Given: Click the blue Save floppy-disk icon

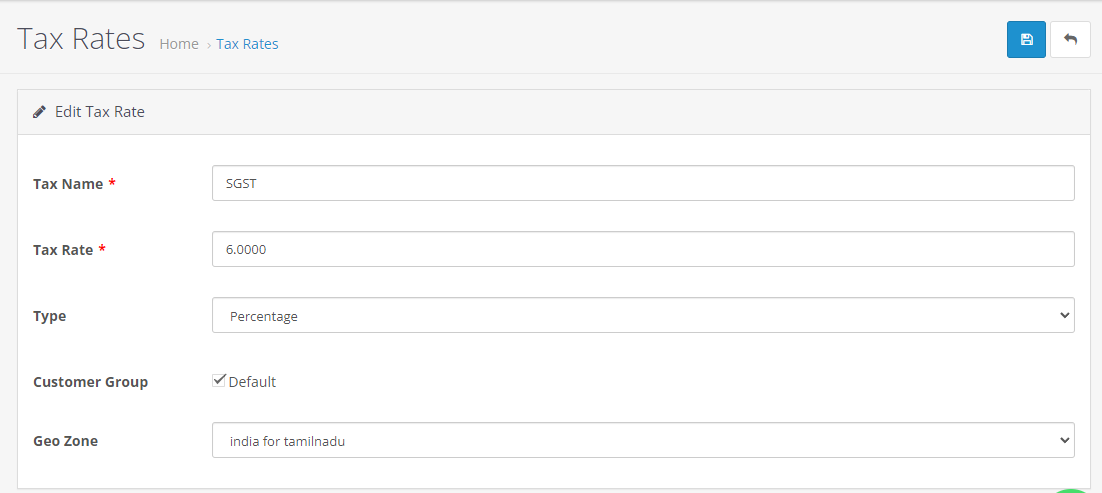Looking at the screenshot, I should coord(1026,39).
